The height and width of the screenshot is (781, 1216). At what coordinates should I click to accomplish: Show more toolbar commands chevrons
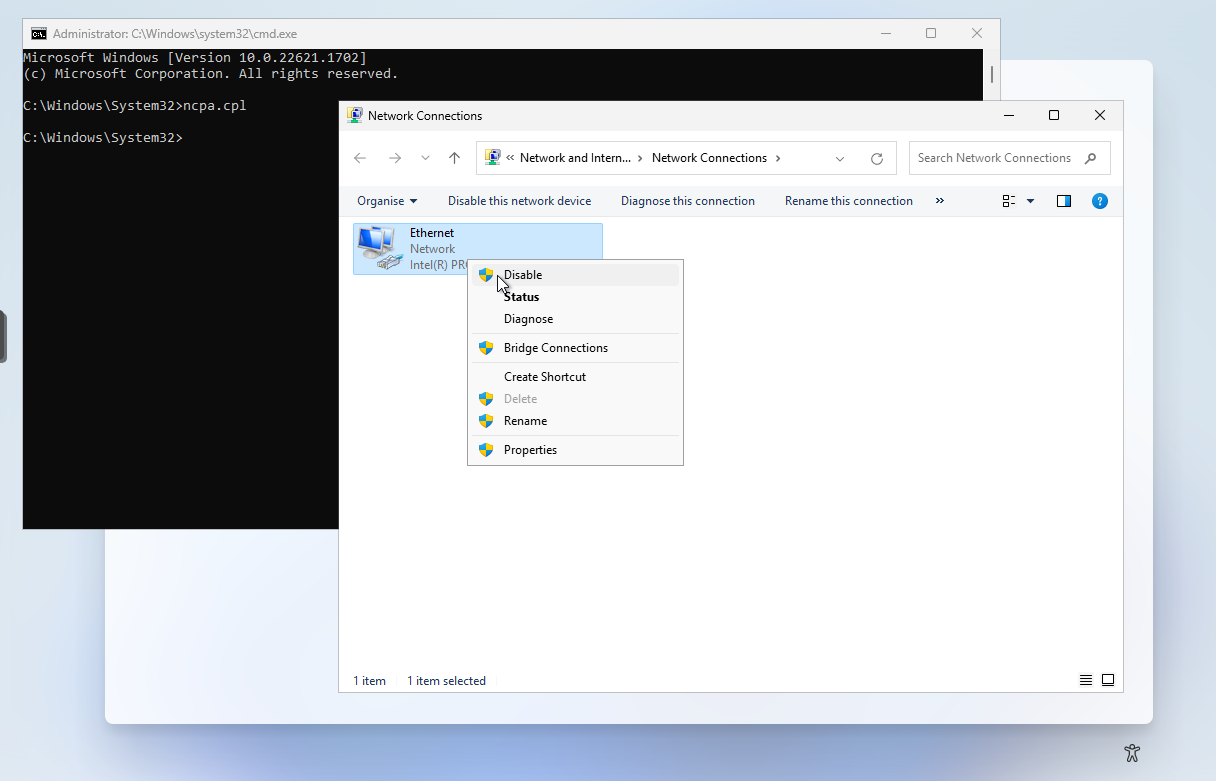click(939, 201)
